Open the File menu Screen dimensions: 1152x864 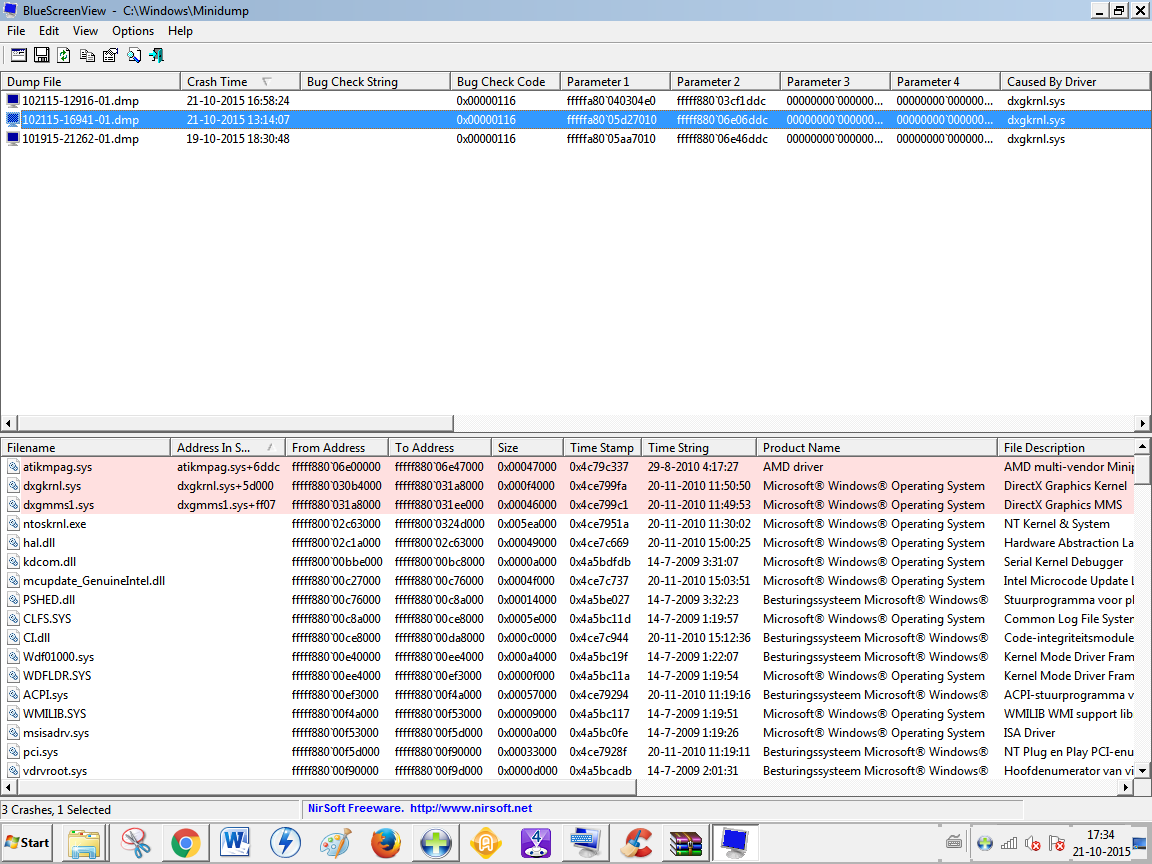click(16, 31)
